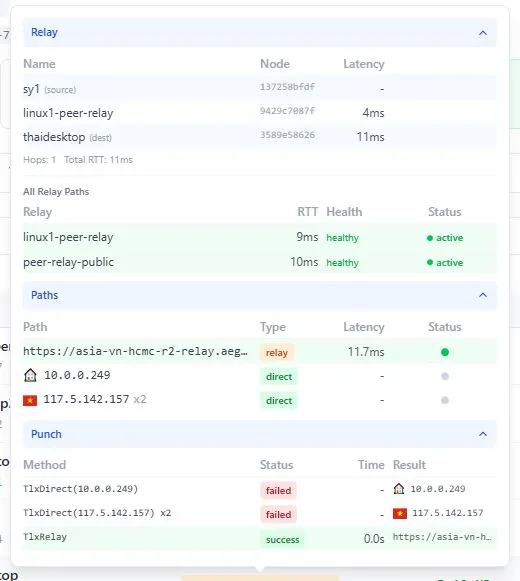This screenshot has width=520, height=581.
Task: Click node ID 9429c7087f
Action: pyautogui.click(x=287, y=111)
